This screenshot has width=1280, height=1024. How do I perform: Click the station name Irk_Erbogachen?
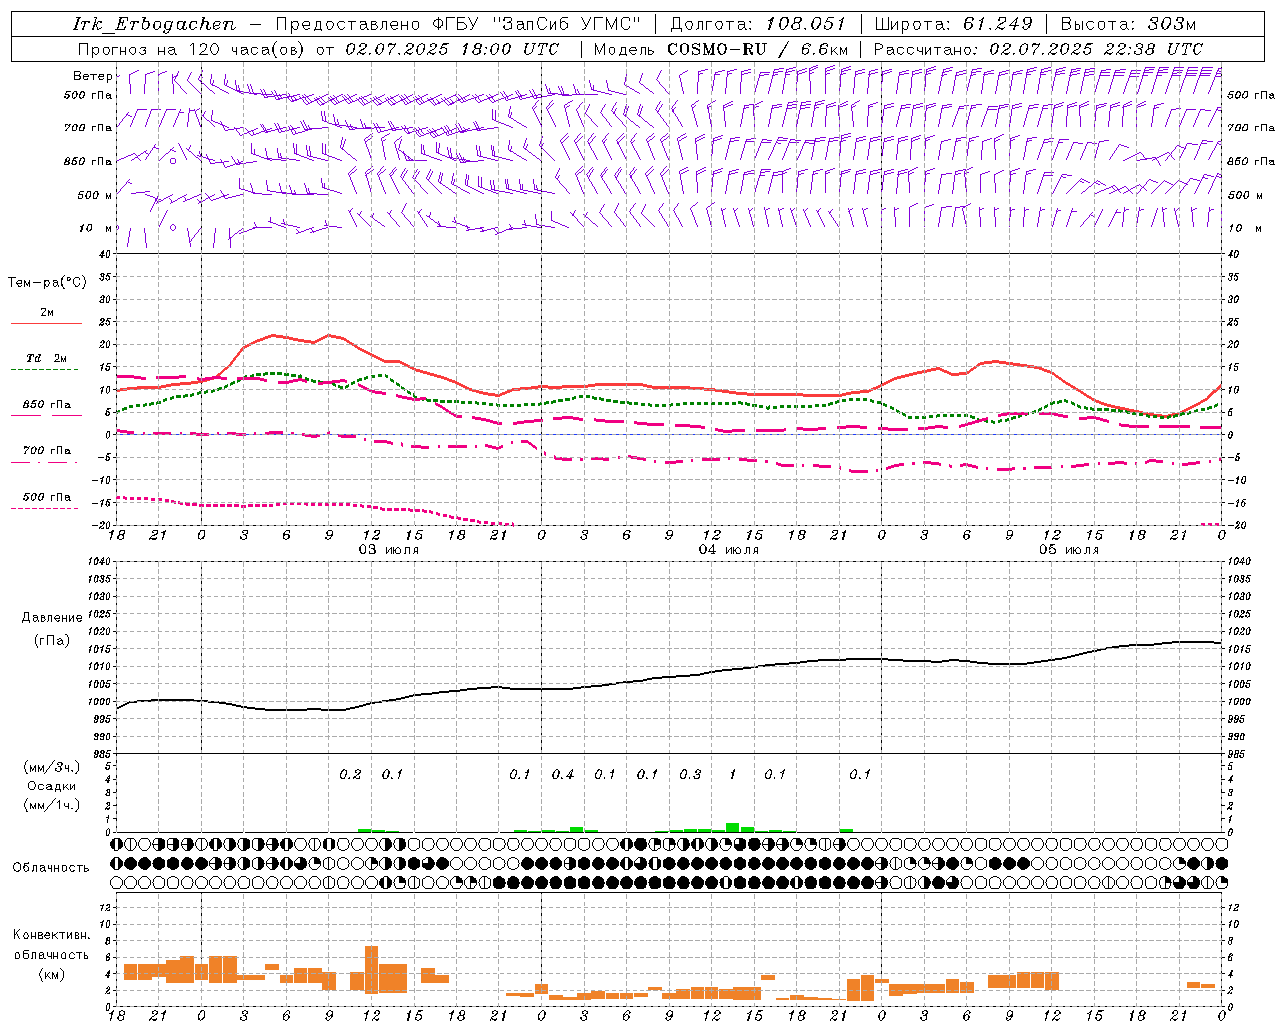pos(154,24)
